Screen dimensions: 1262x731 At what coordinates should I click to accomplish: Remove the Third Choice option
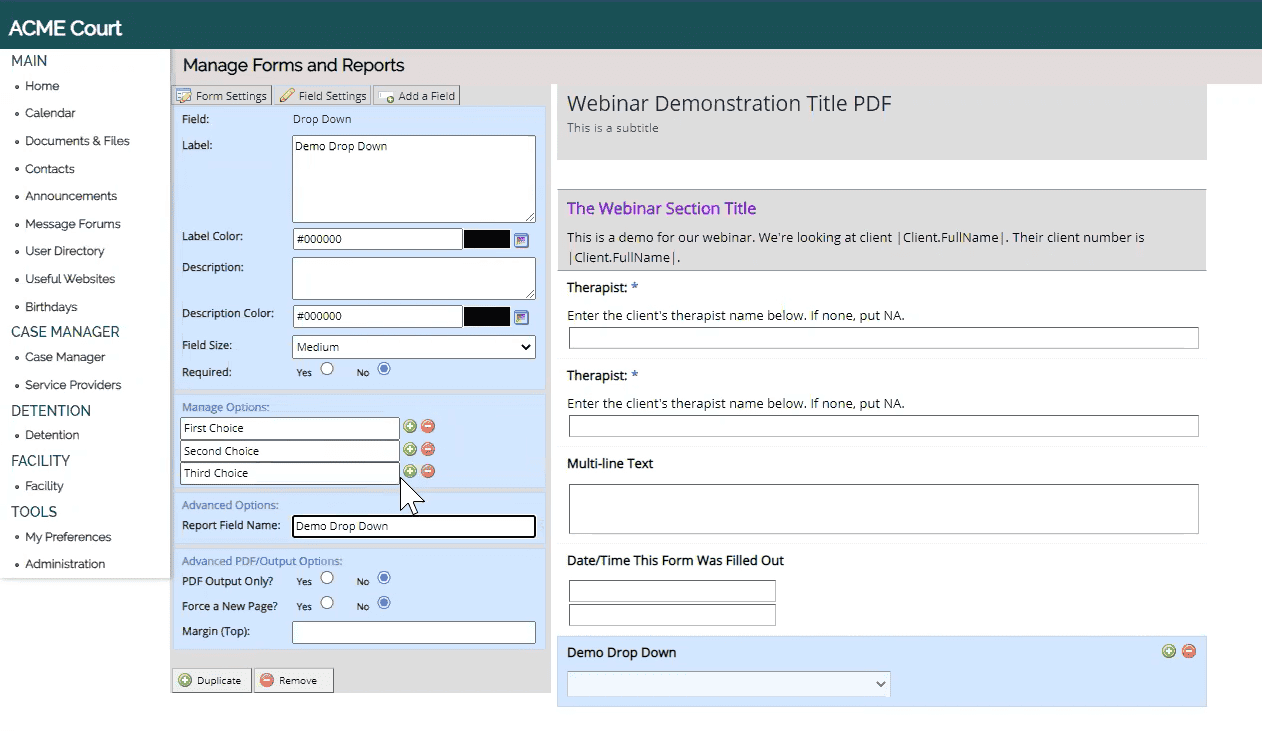coord(428,471)
